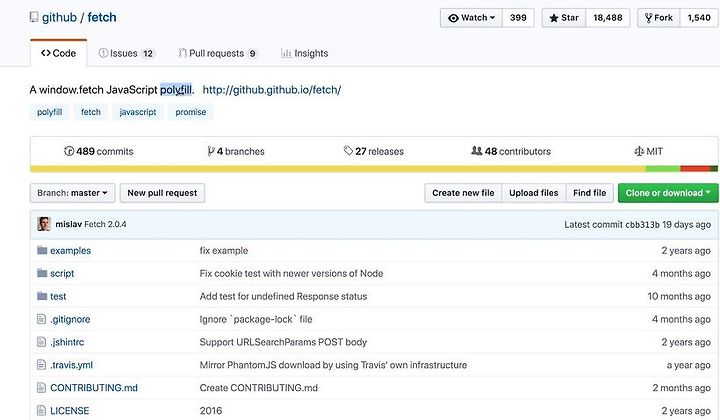Open the script folder
The height and width of the screenshot is (420, 720).
pyautogui.click(x=62, y=274)
